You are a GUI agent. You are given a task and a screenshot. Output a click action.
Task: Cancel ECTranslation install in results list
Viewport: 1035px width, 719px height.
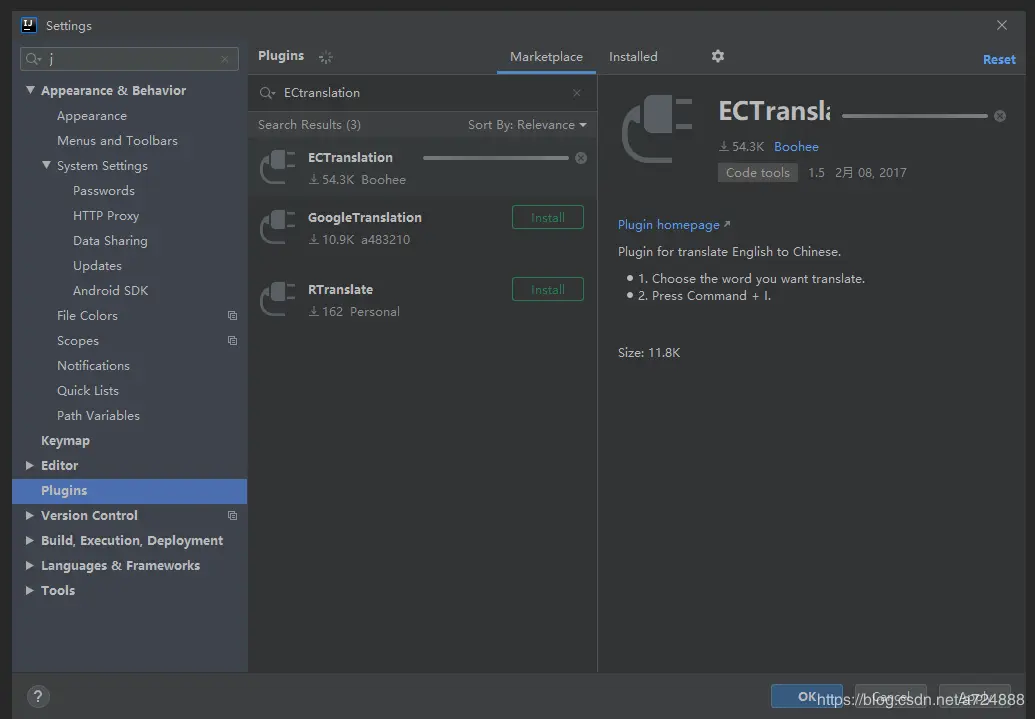click(x=581, y=158)
